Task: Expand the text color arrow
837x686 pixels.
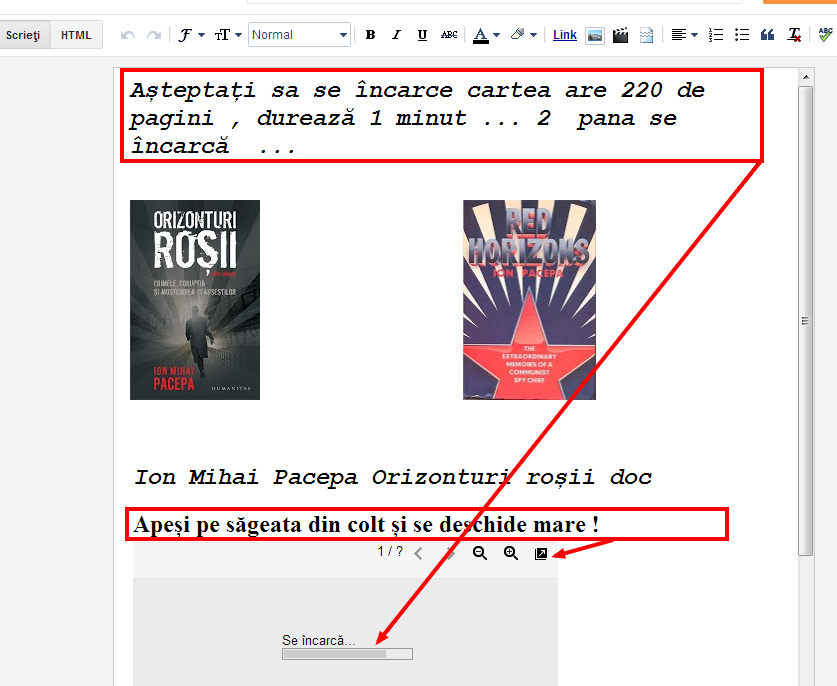Action: coord(496,35)
